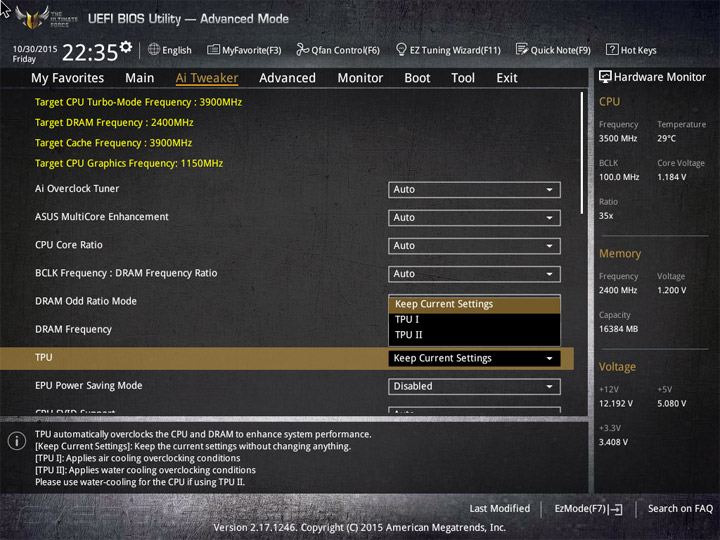Click the EzMode exit arrow icon
The height and width of the screenshot is (540, 720).
click(616, 509)
